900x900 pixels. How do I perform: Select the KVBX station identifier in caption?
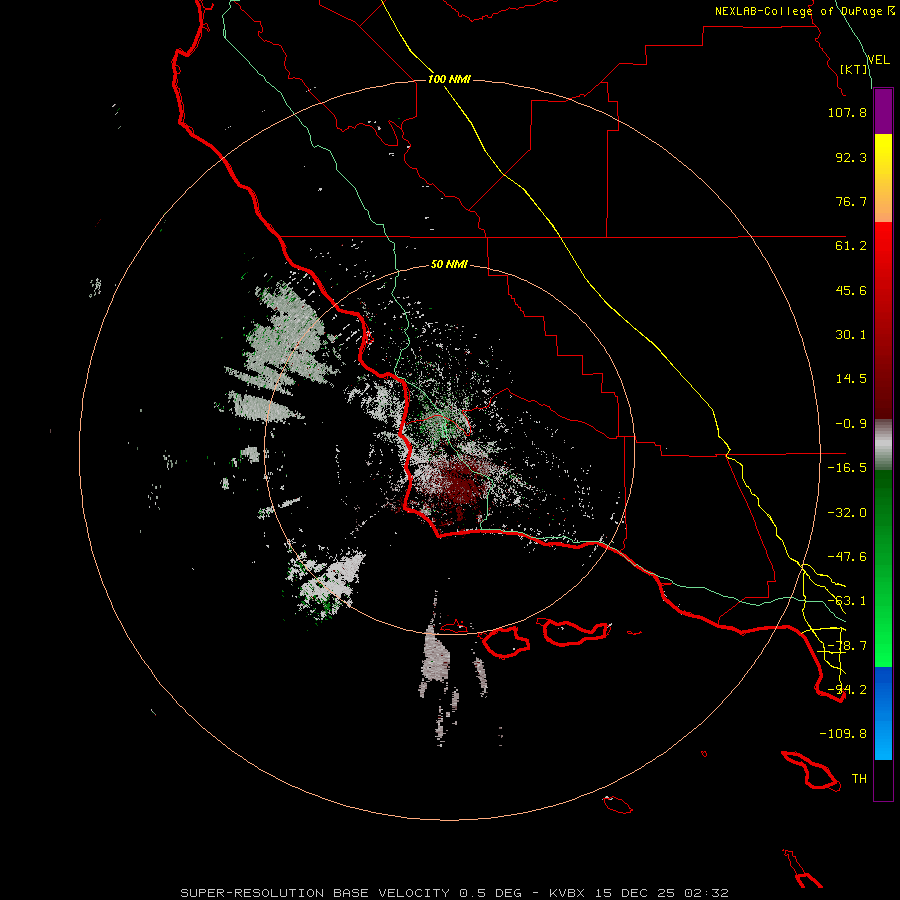coord(567,893)
